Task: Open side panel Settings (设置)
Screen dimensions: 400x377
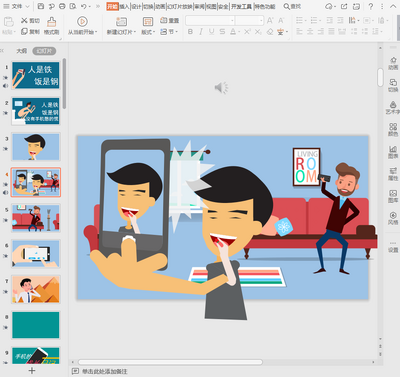Action: (393, 247)
